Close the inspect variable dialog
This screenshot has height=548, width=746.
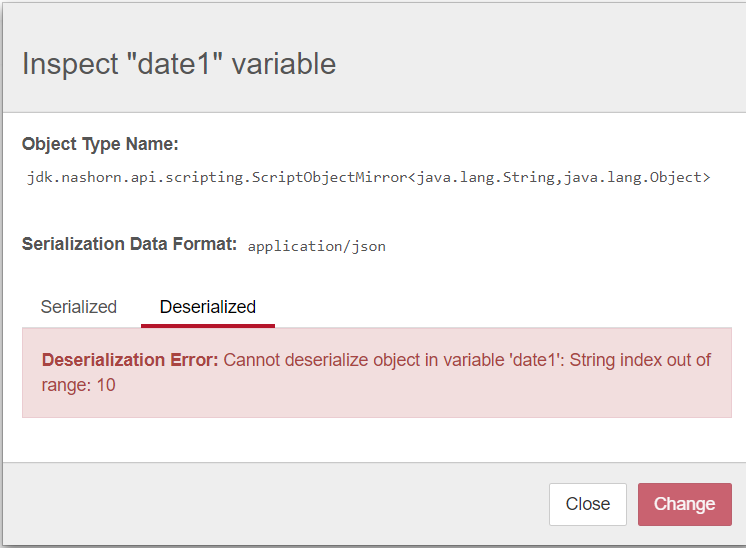click(x=588, y=504)
